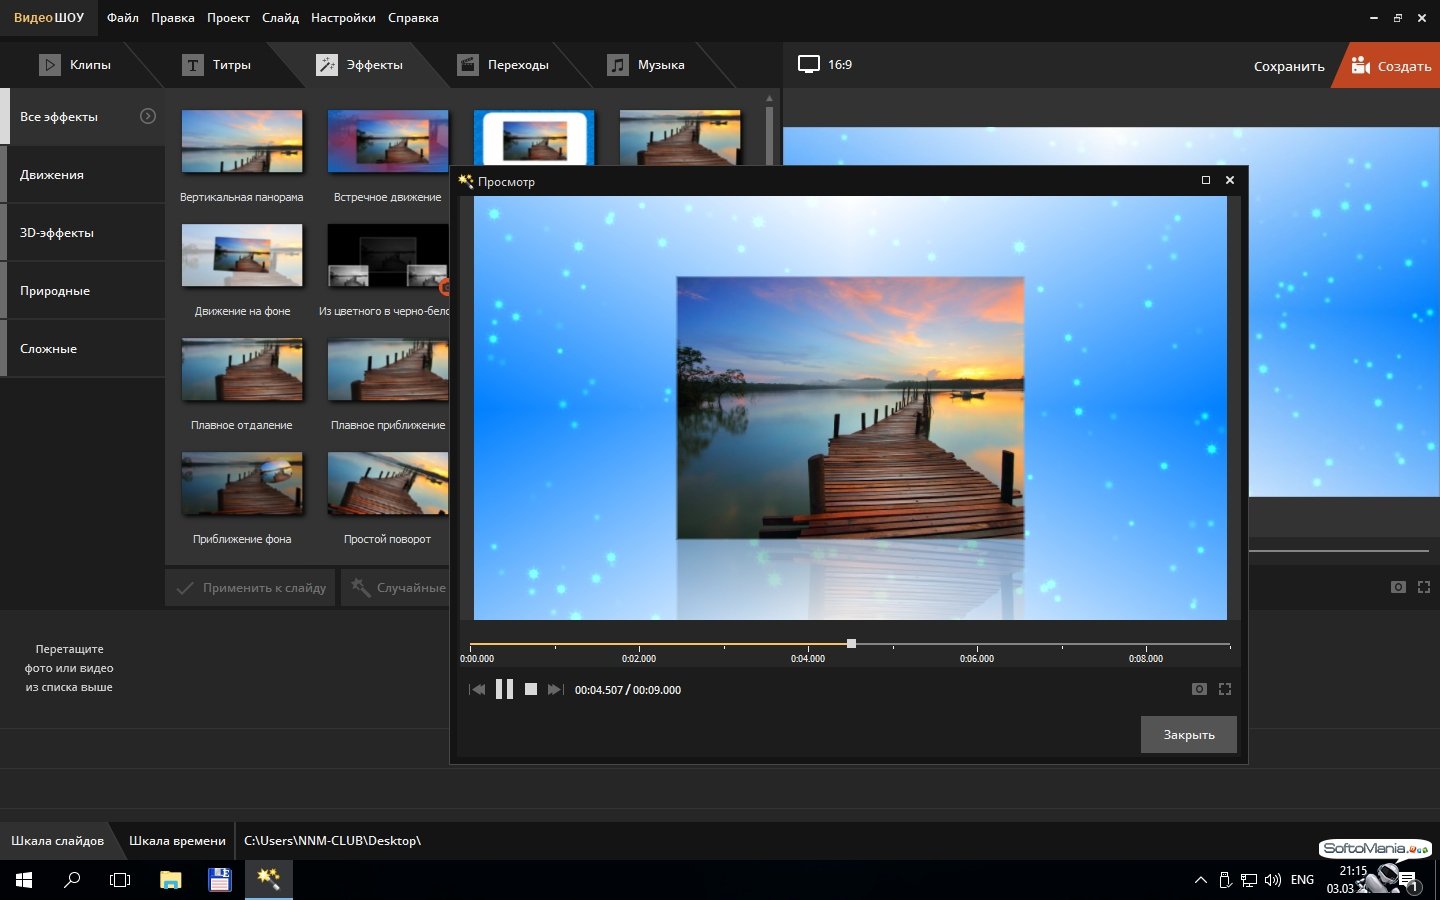Image resolution: width=1440 pixels, height=900 pixels.
Task: Switch to 'Шкала времени' view
Action: tap(177, 841)
